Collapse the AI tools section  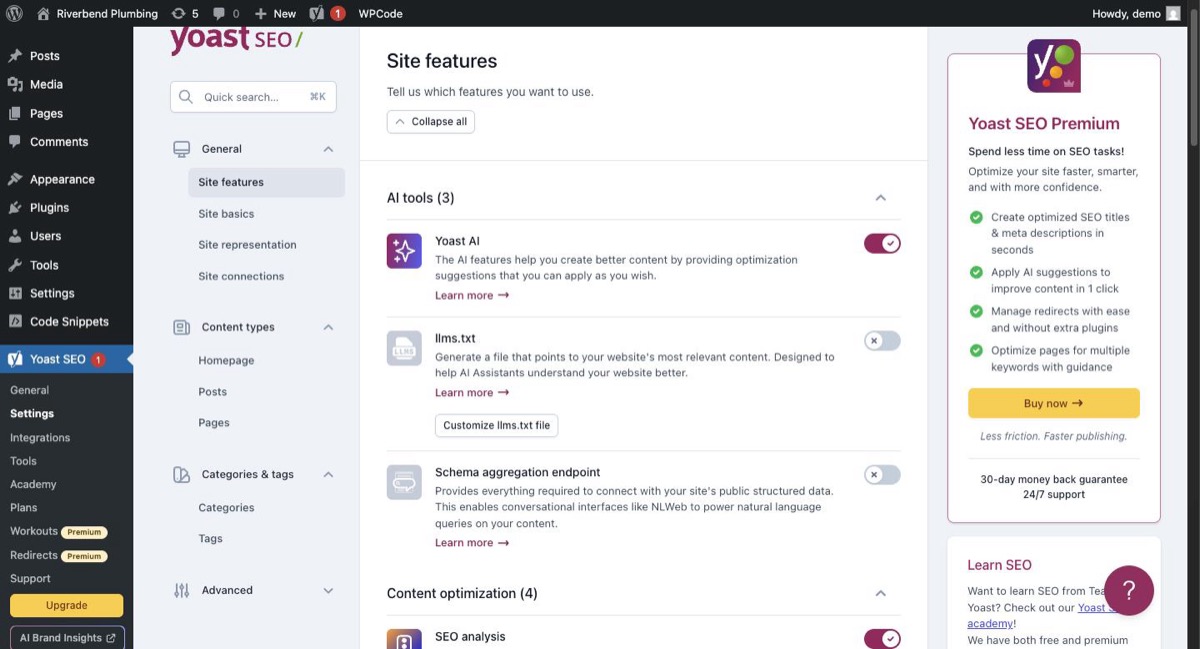(881, 198)
